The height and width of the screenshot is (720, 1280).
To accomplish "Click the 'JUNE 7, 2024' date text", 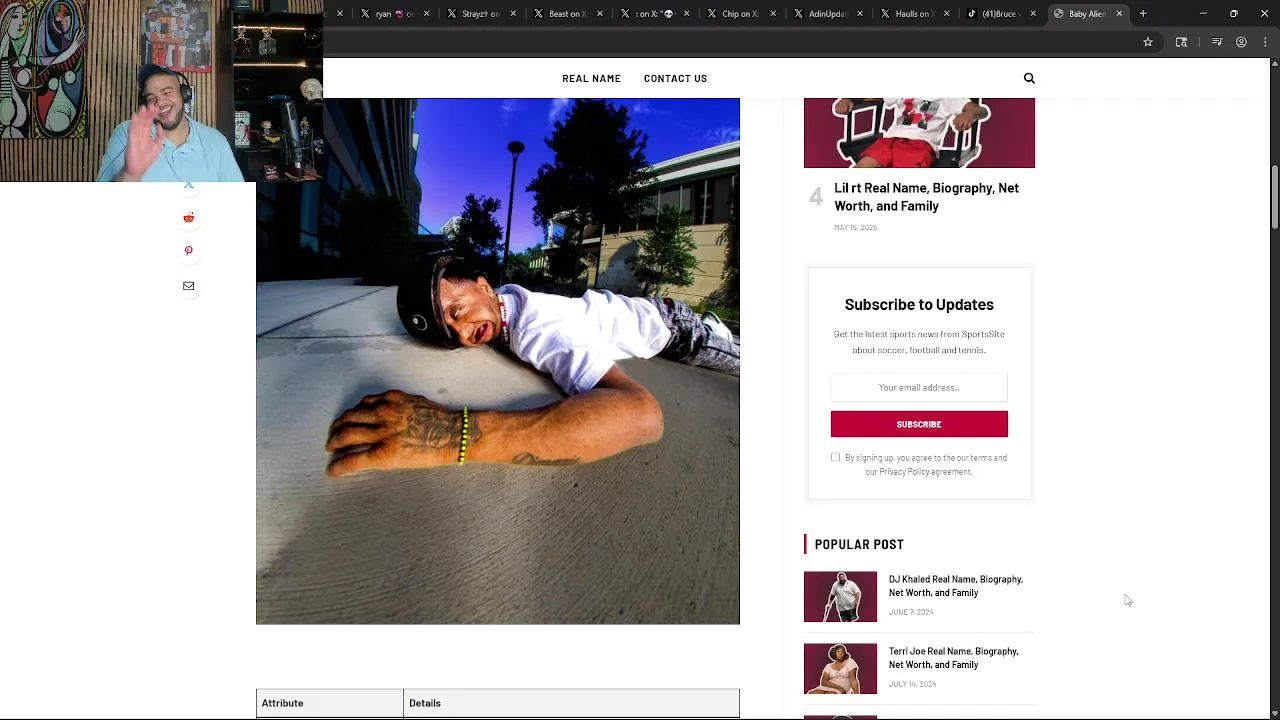I will (x=911, y=612).
